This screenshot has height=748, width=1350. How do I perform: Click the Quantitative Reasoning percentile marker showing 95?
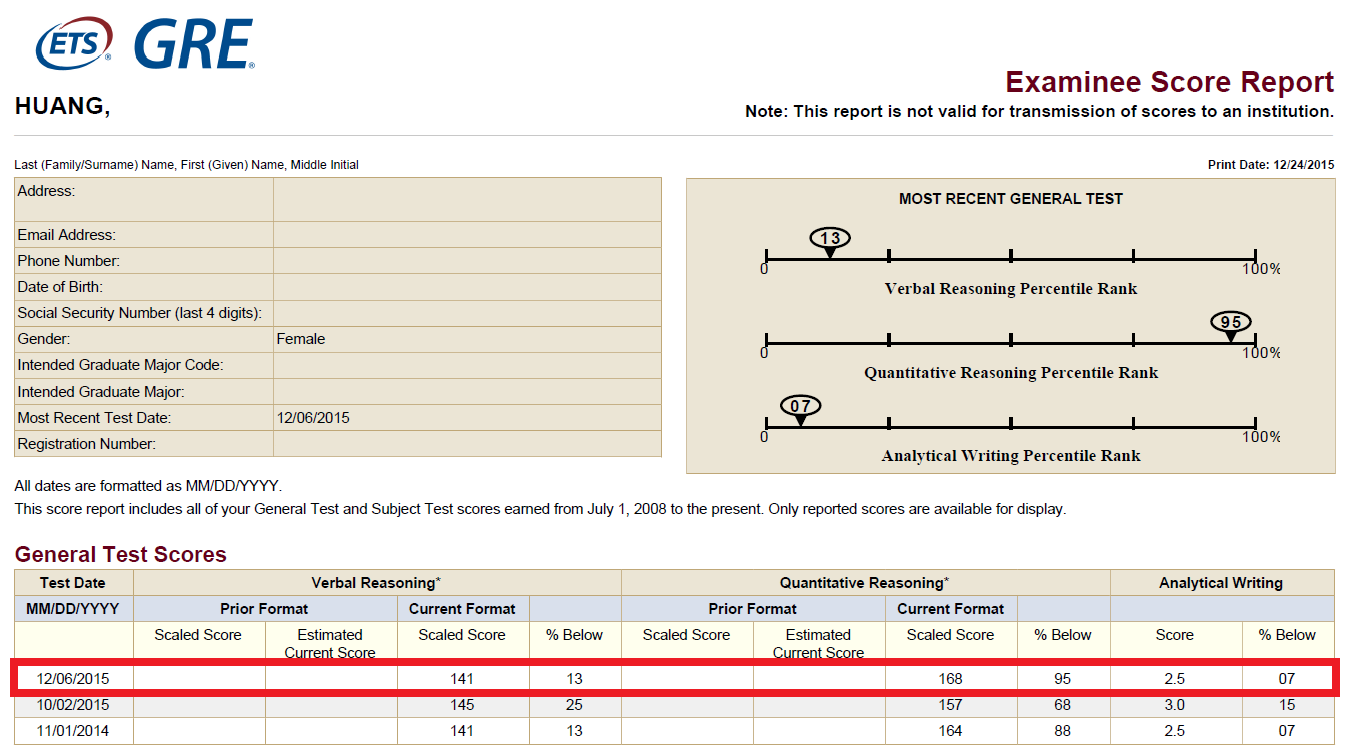1230,325
